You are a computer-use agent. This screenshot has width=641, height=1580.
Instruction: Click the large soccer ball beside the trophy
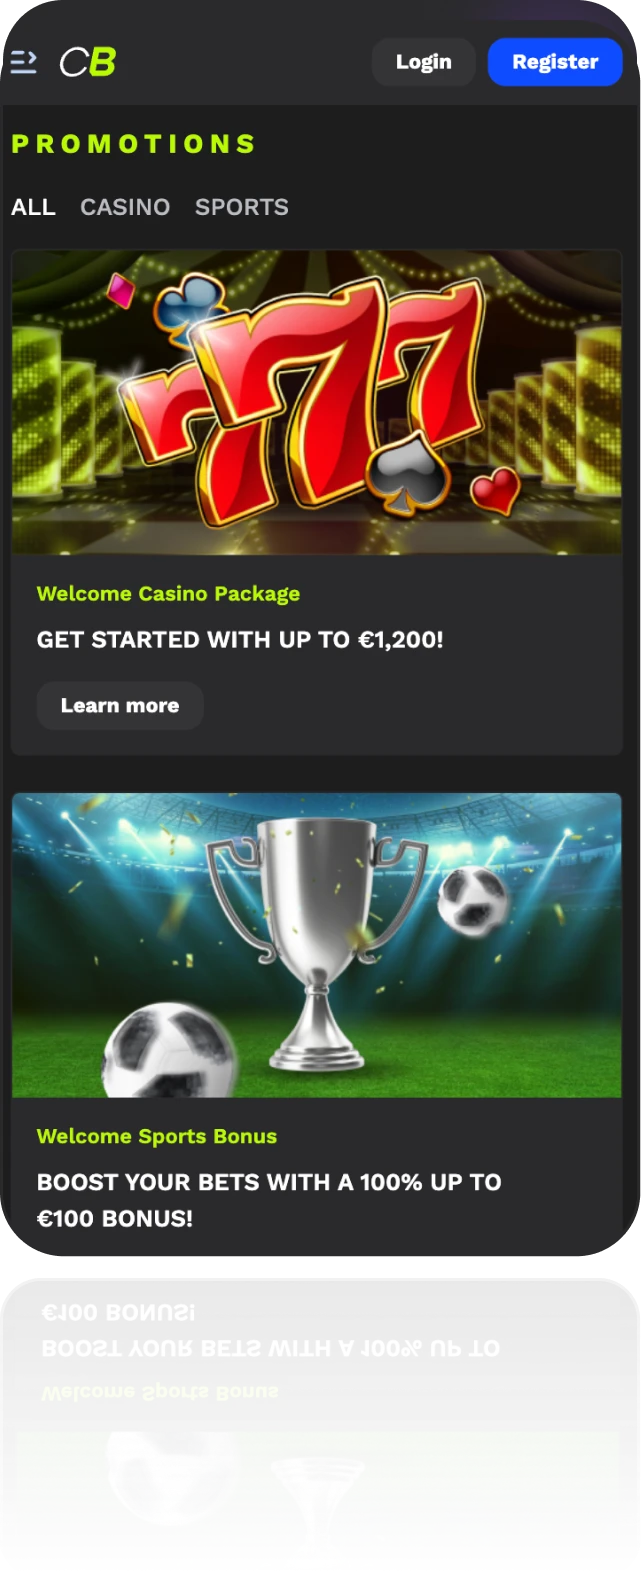(x=169, y=1050)
